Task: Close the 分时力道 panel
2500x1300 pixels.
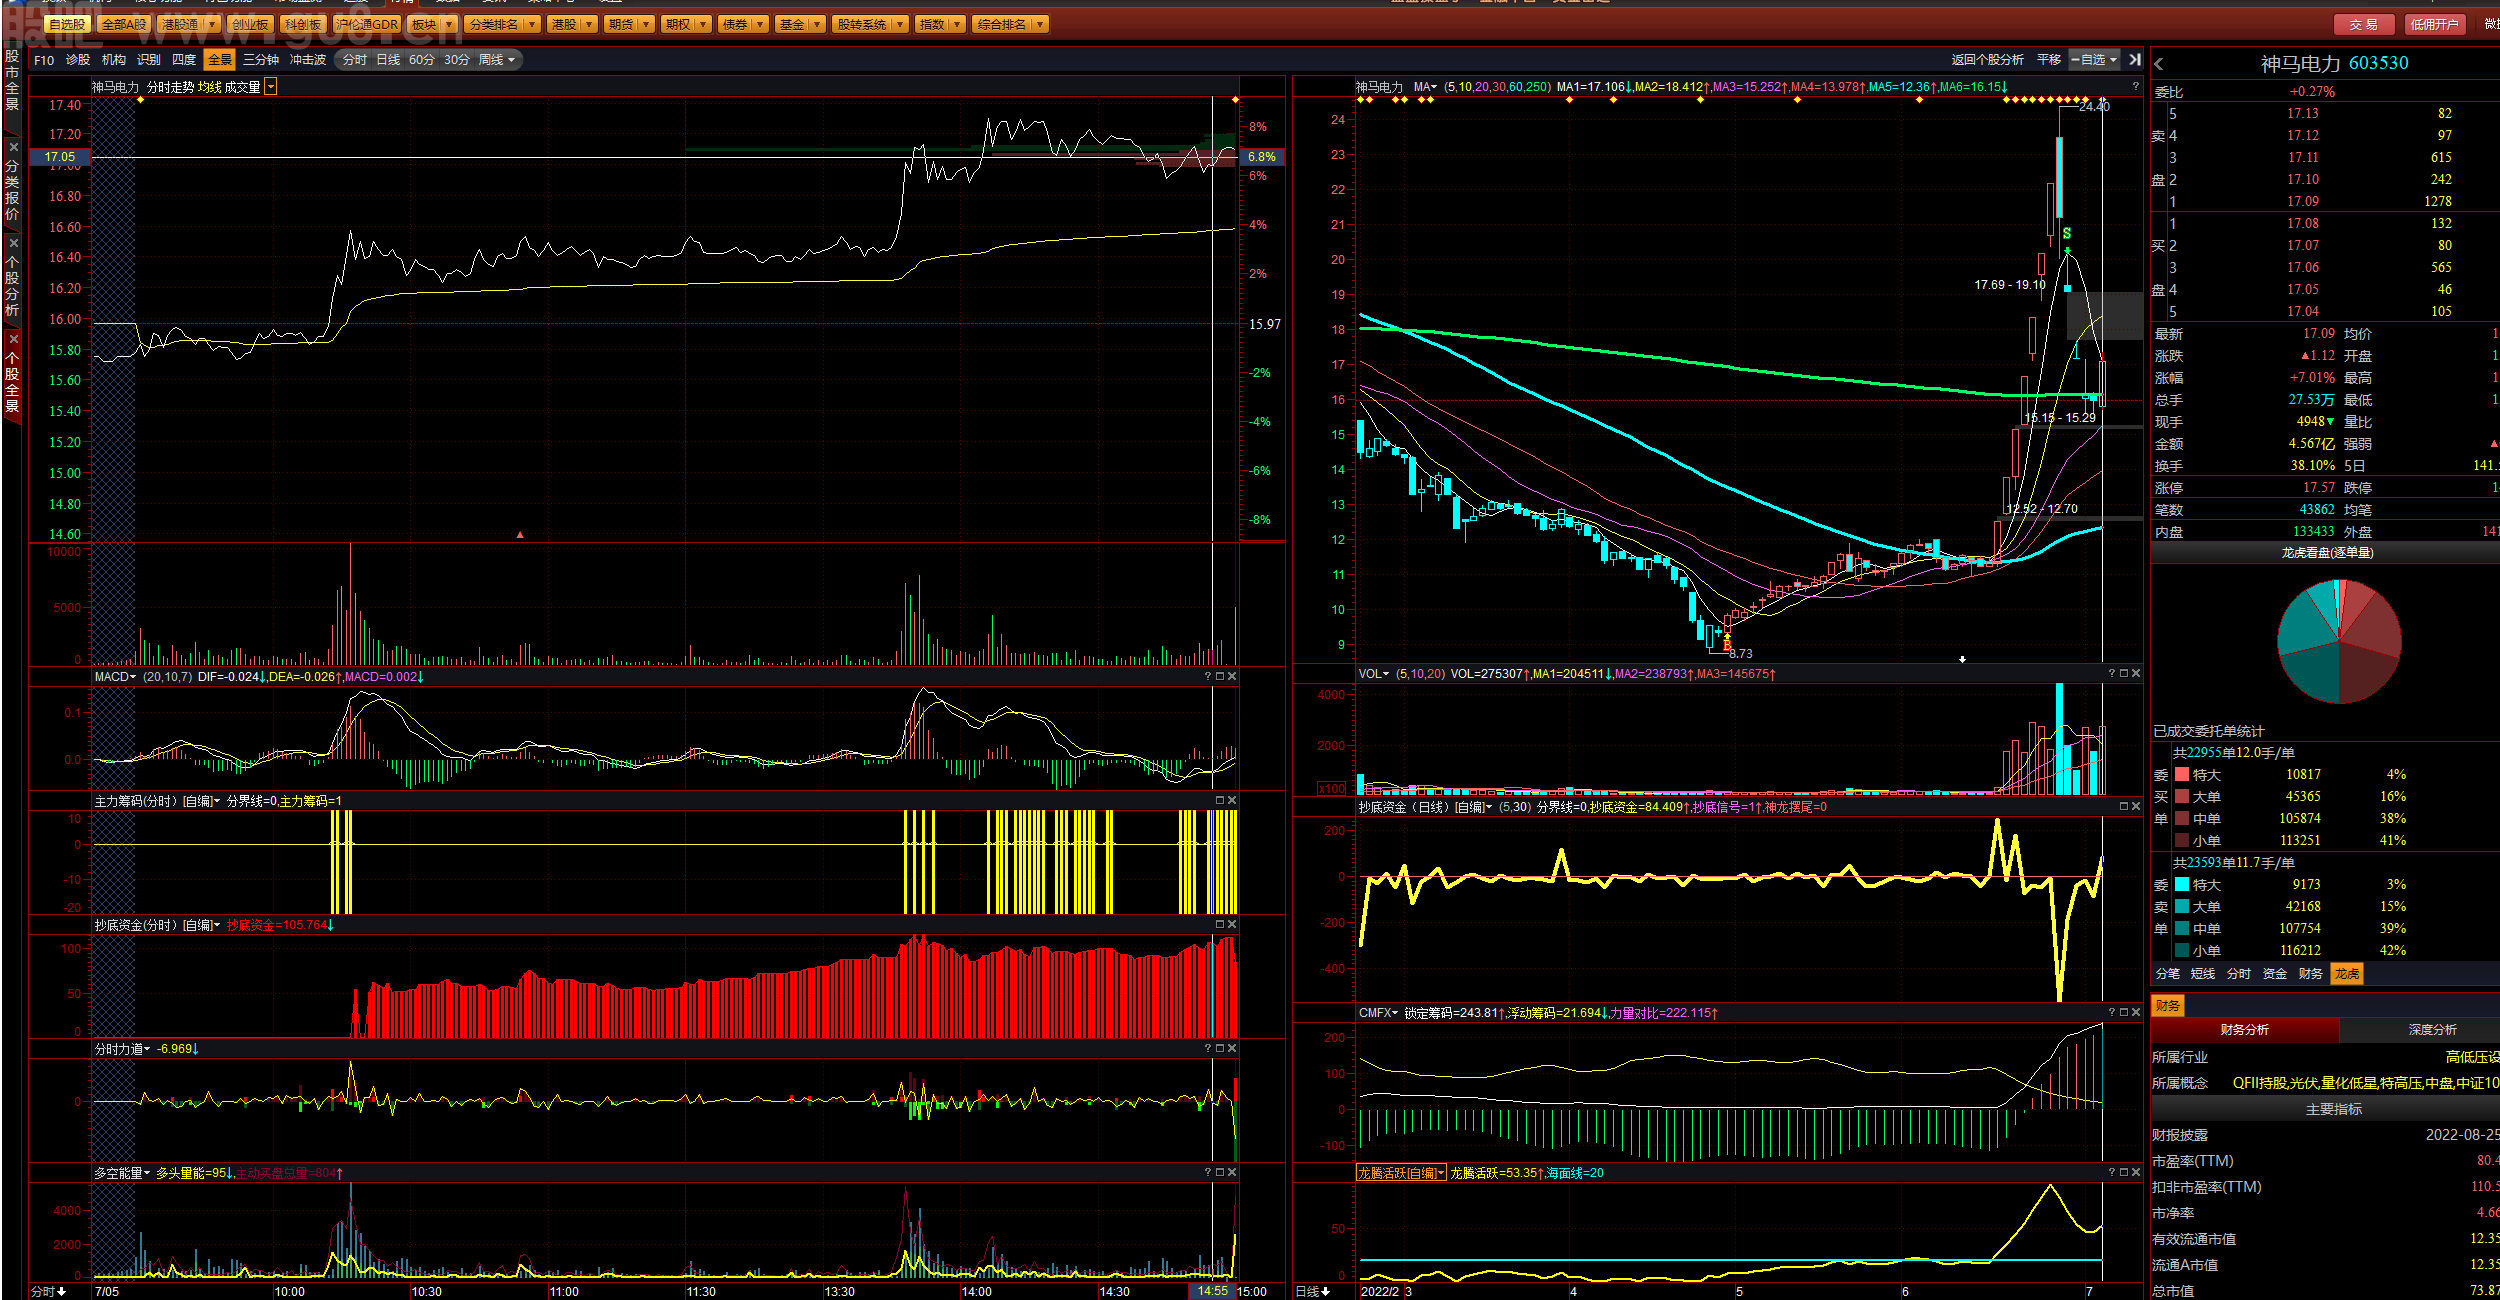Action: pyautogui.click(x=1232, y=1049)
